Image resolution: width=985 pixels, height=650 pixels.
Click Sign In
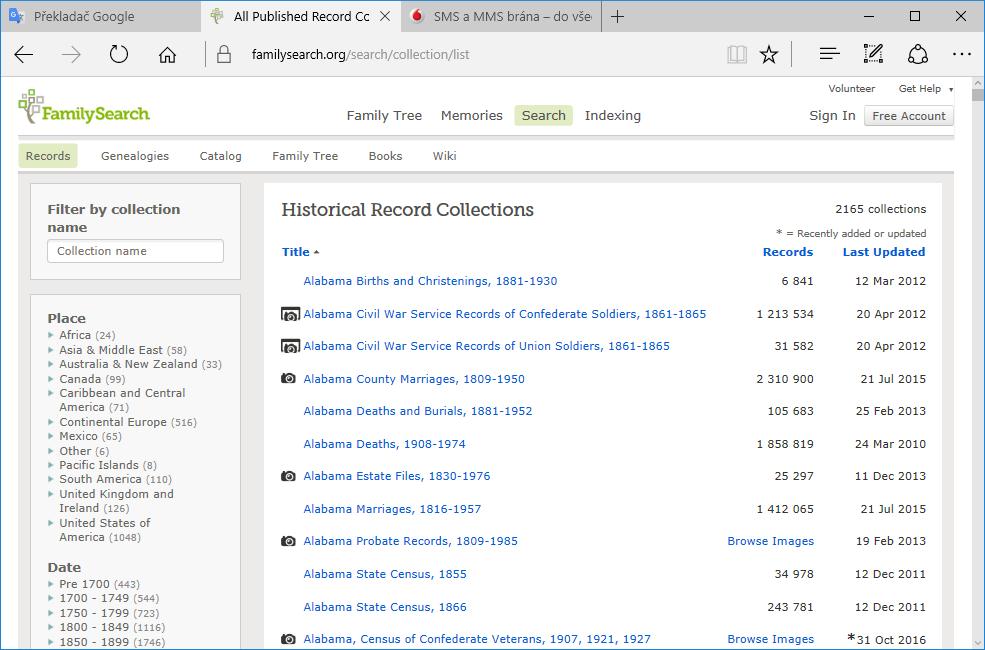pos(832,116)
